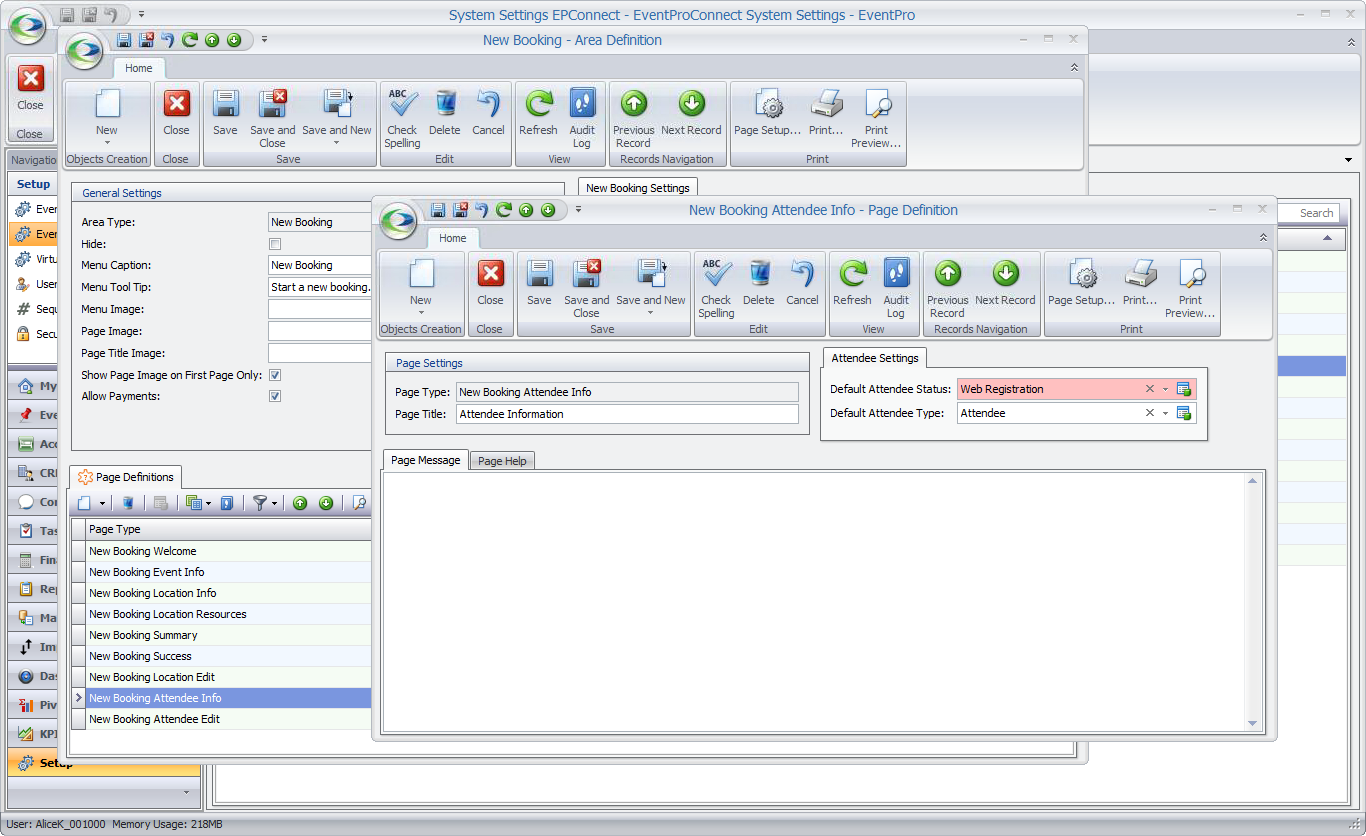
Task: Click Setup in the bottom navigation pane
Action: tap(104, 763)
